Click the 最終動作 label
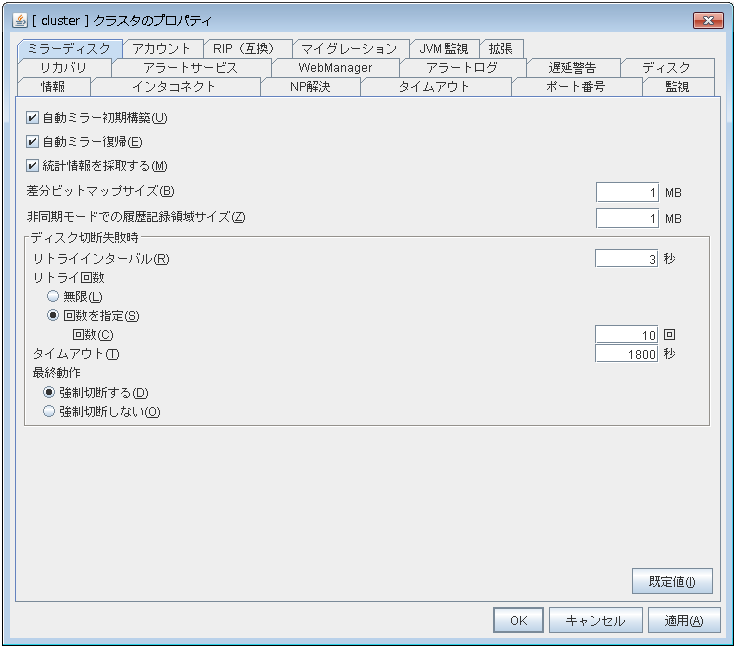The height and width of the screenshot is (648, 736). pos(57,373)
